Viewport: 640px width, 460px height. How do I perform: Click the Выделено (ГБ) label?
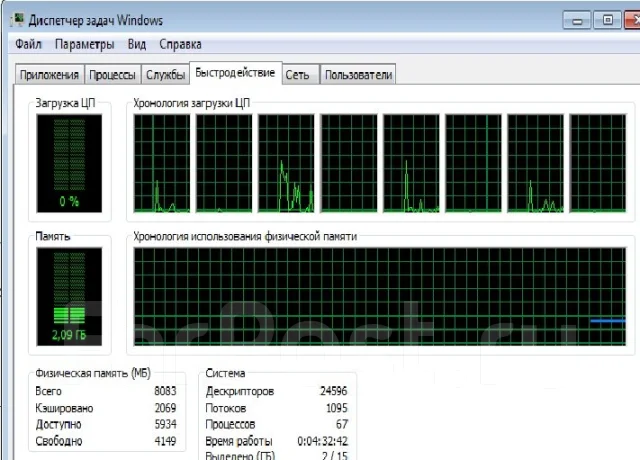[x=240, y=456]
